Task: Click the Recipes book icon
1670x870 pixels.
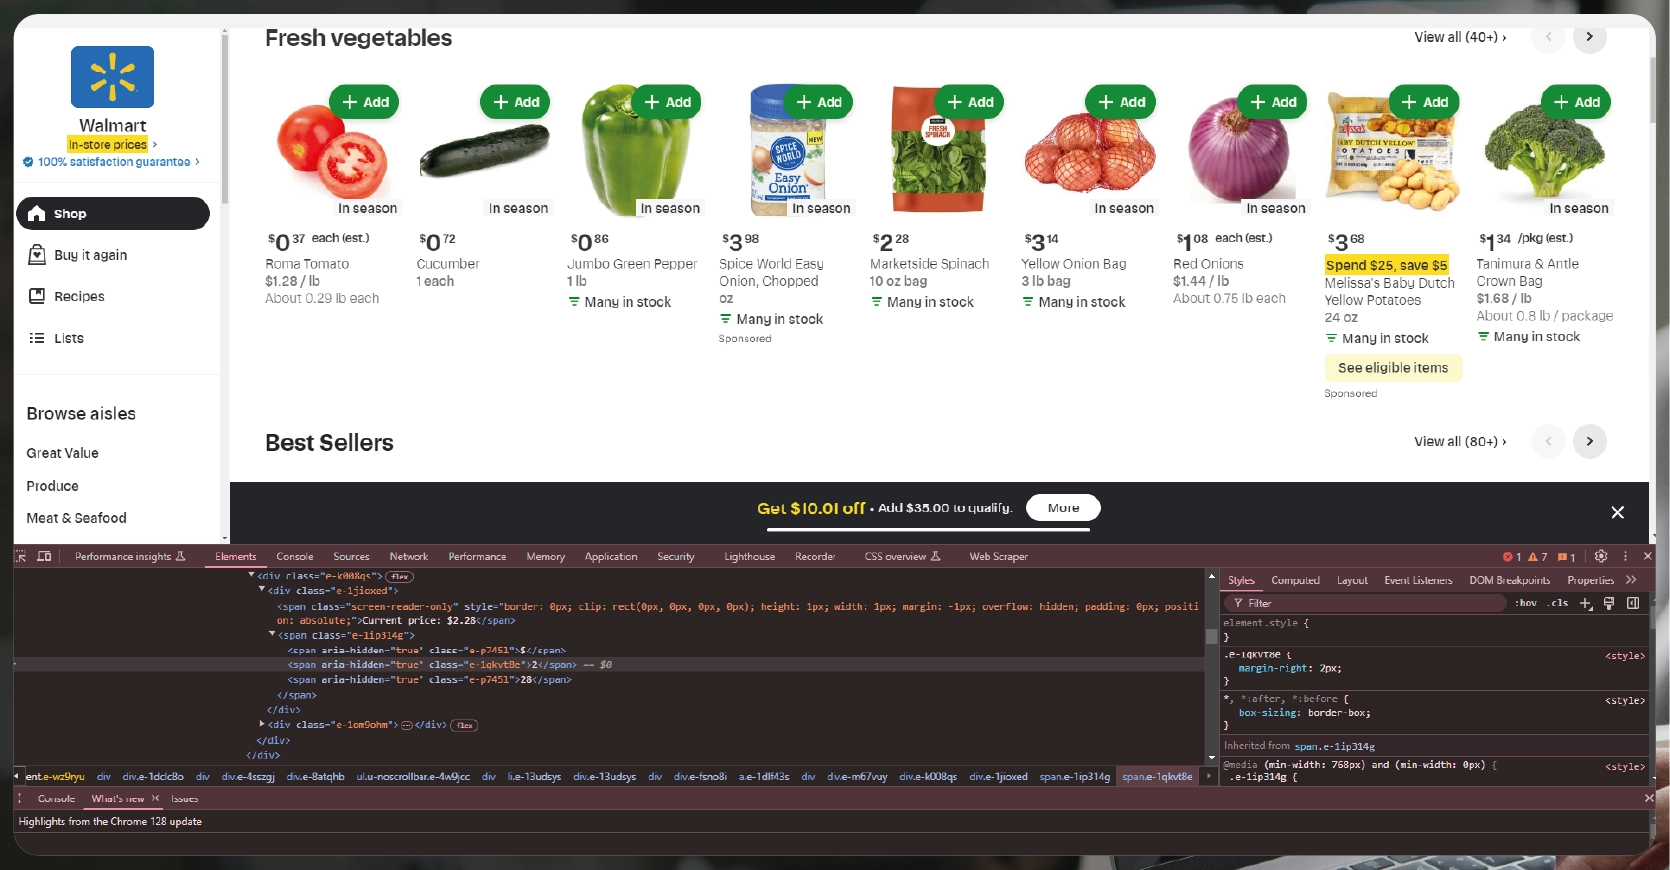Action: tap(37, 296)
